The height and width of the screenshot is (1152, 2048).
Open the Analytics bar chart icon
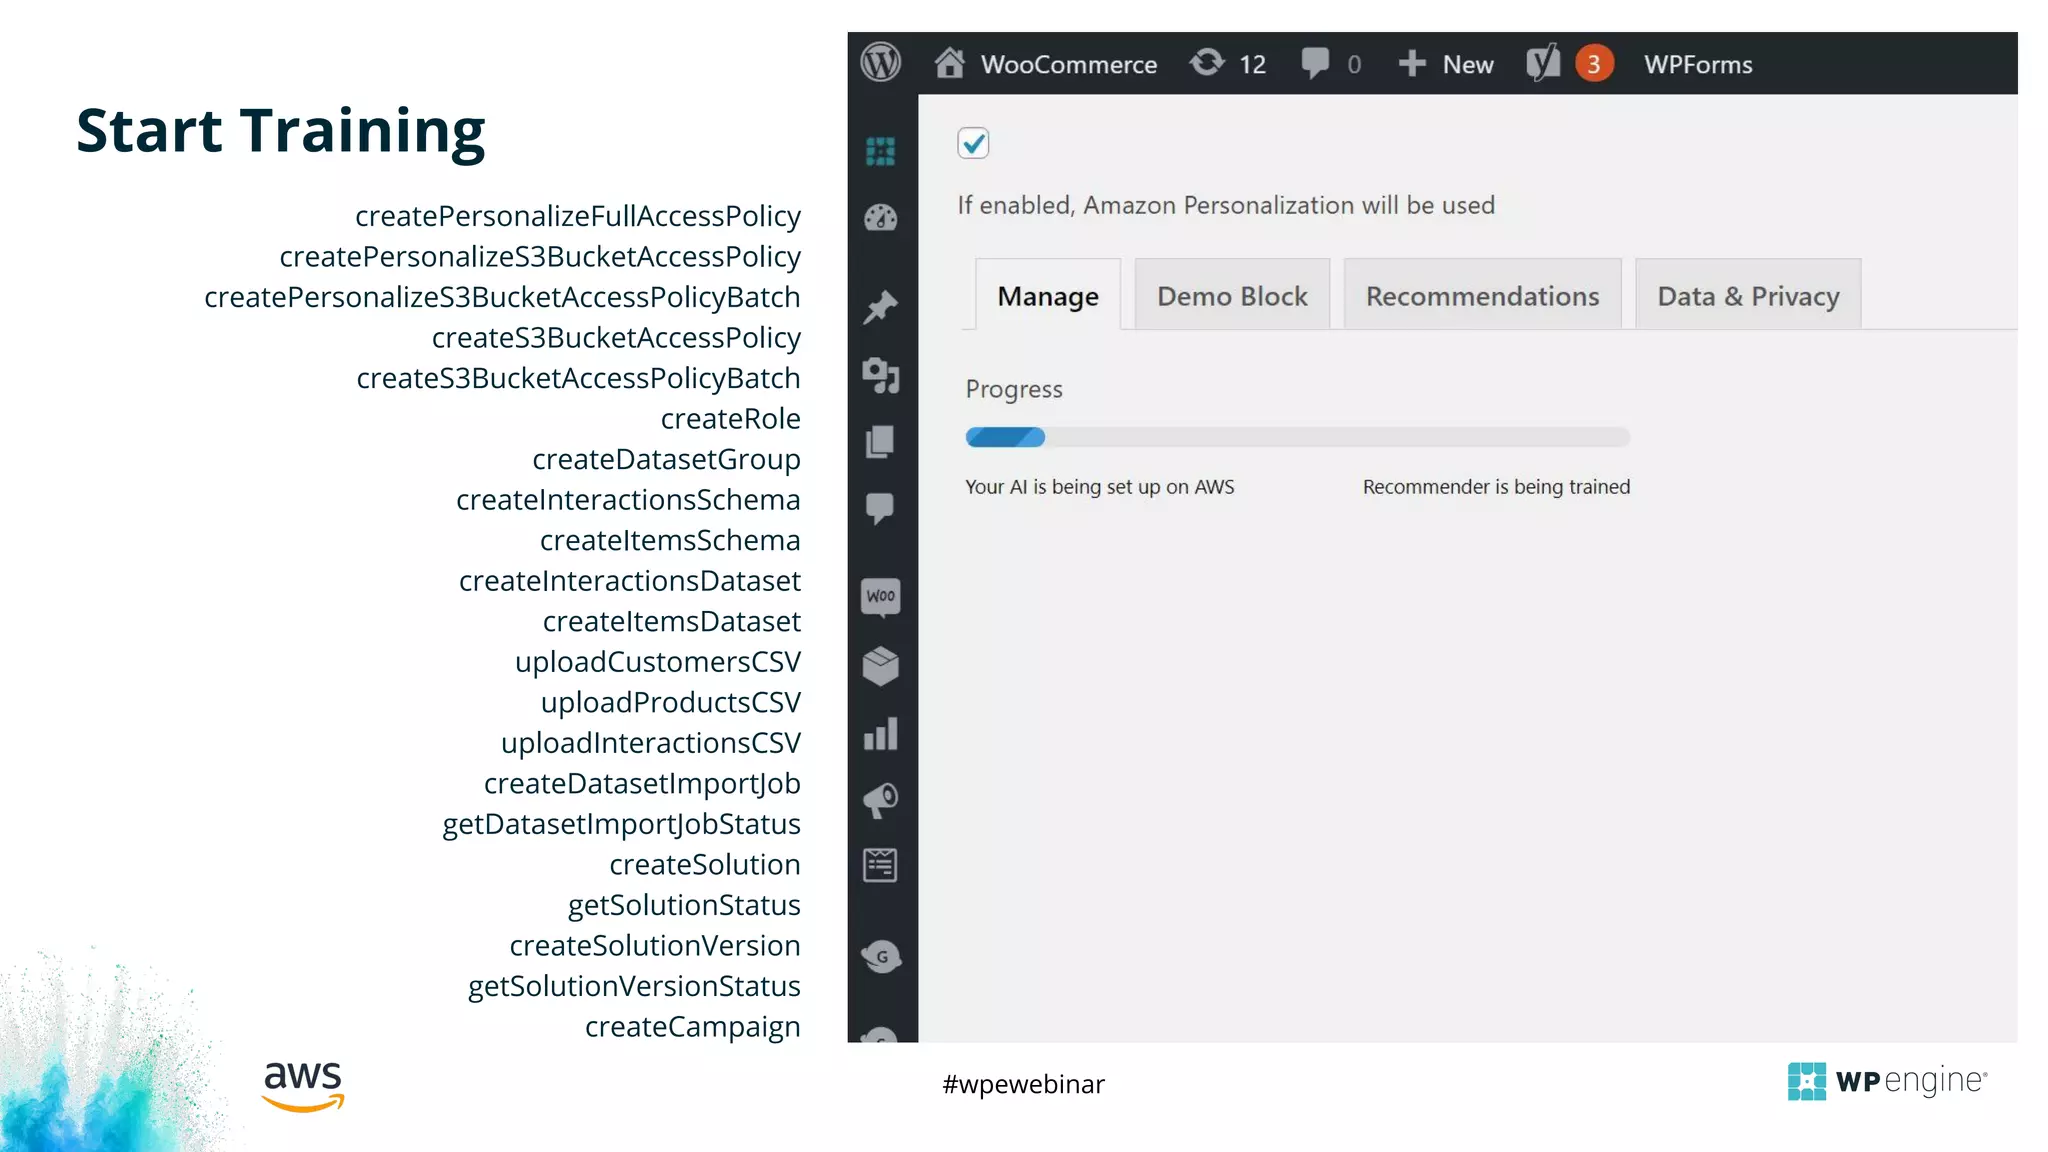point(880,734)
